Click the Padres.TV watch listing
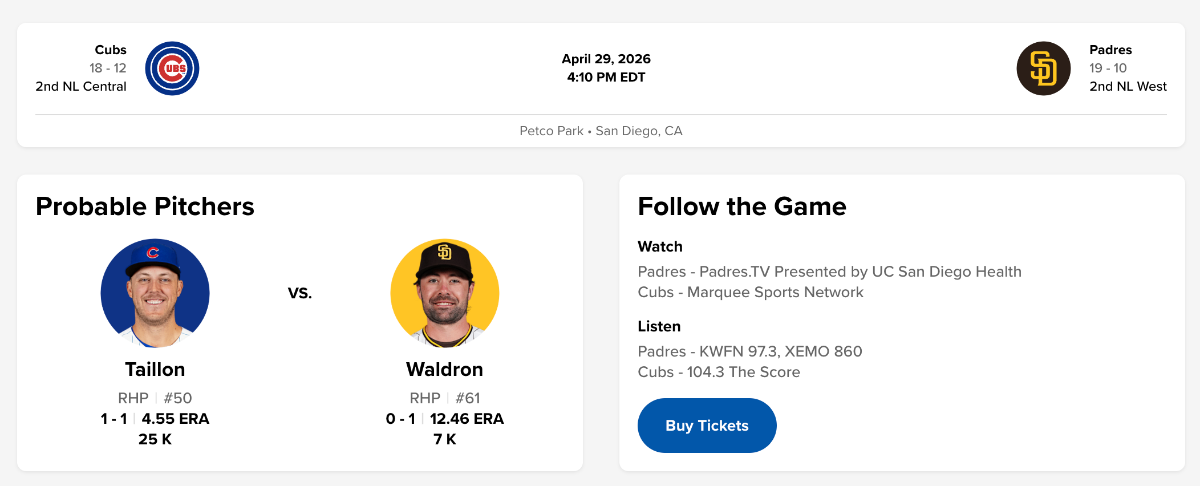 (829, 272)
